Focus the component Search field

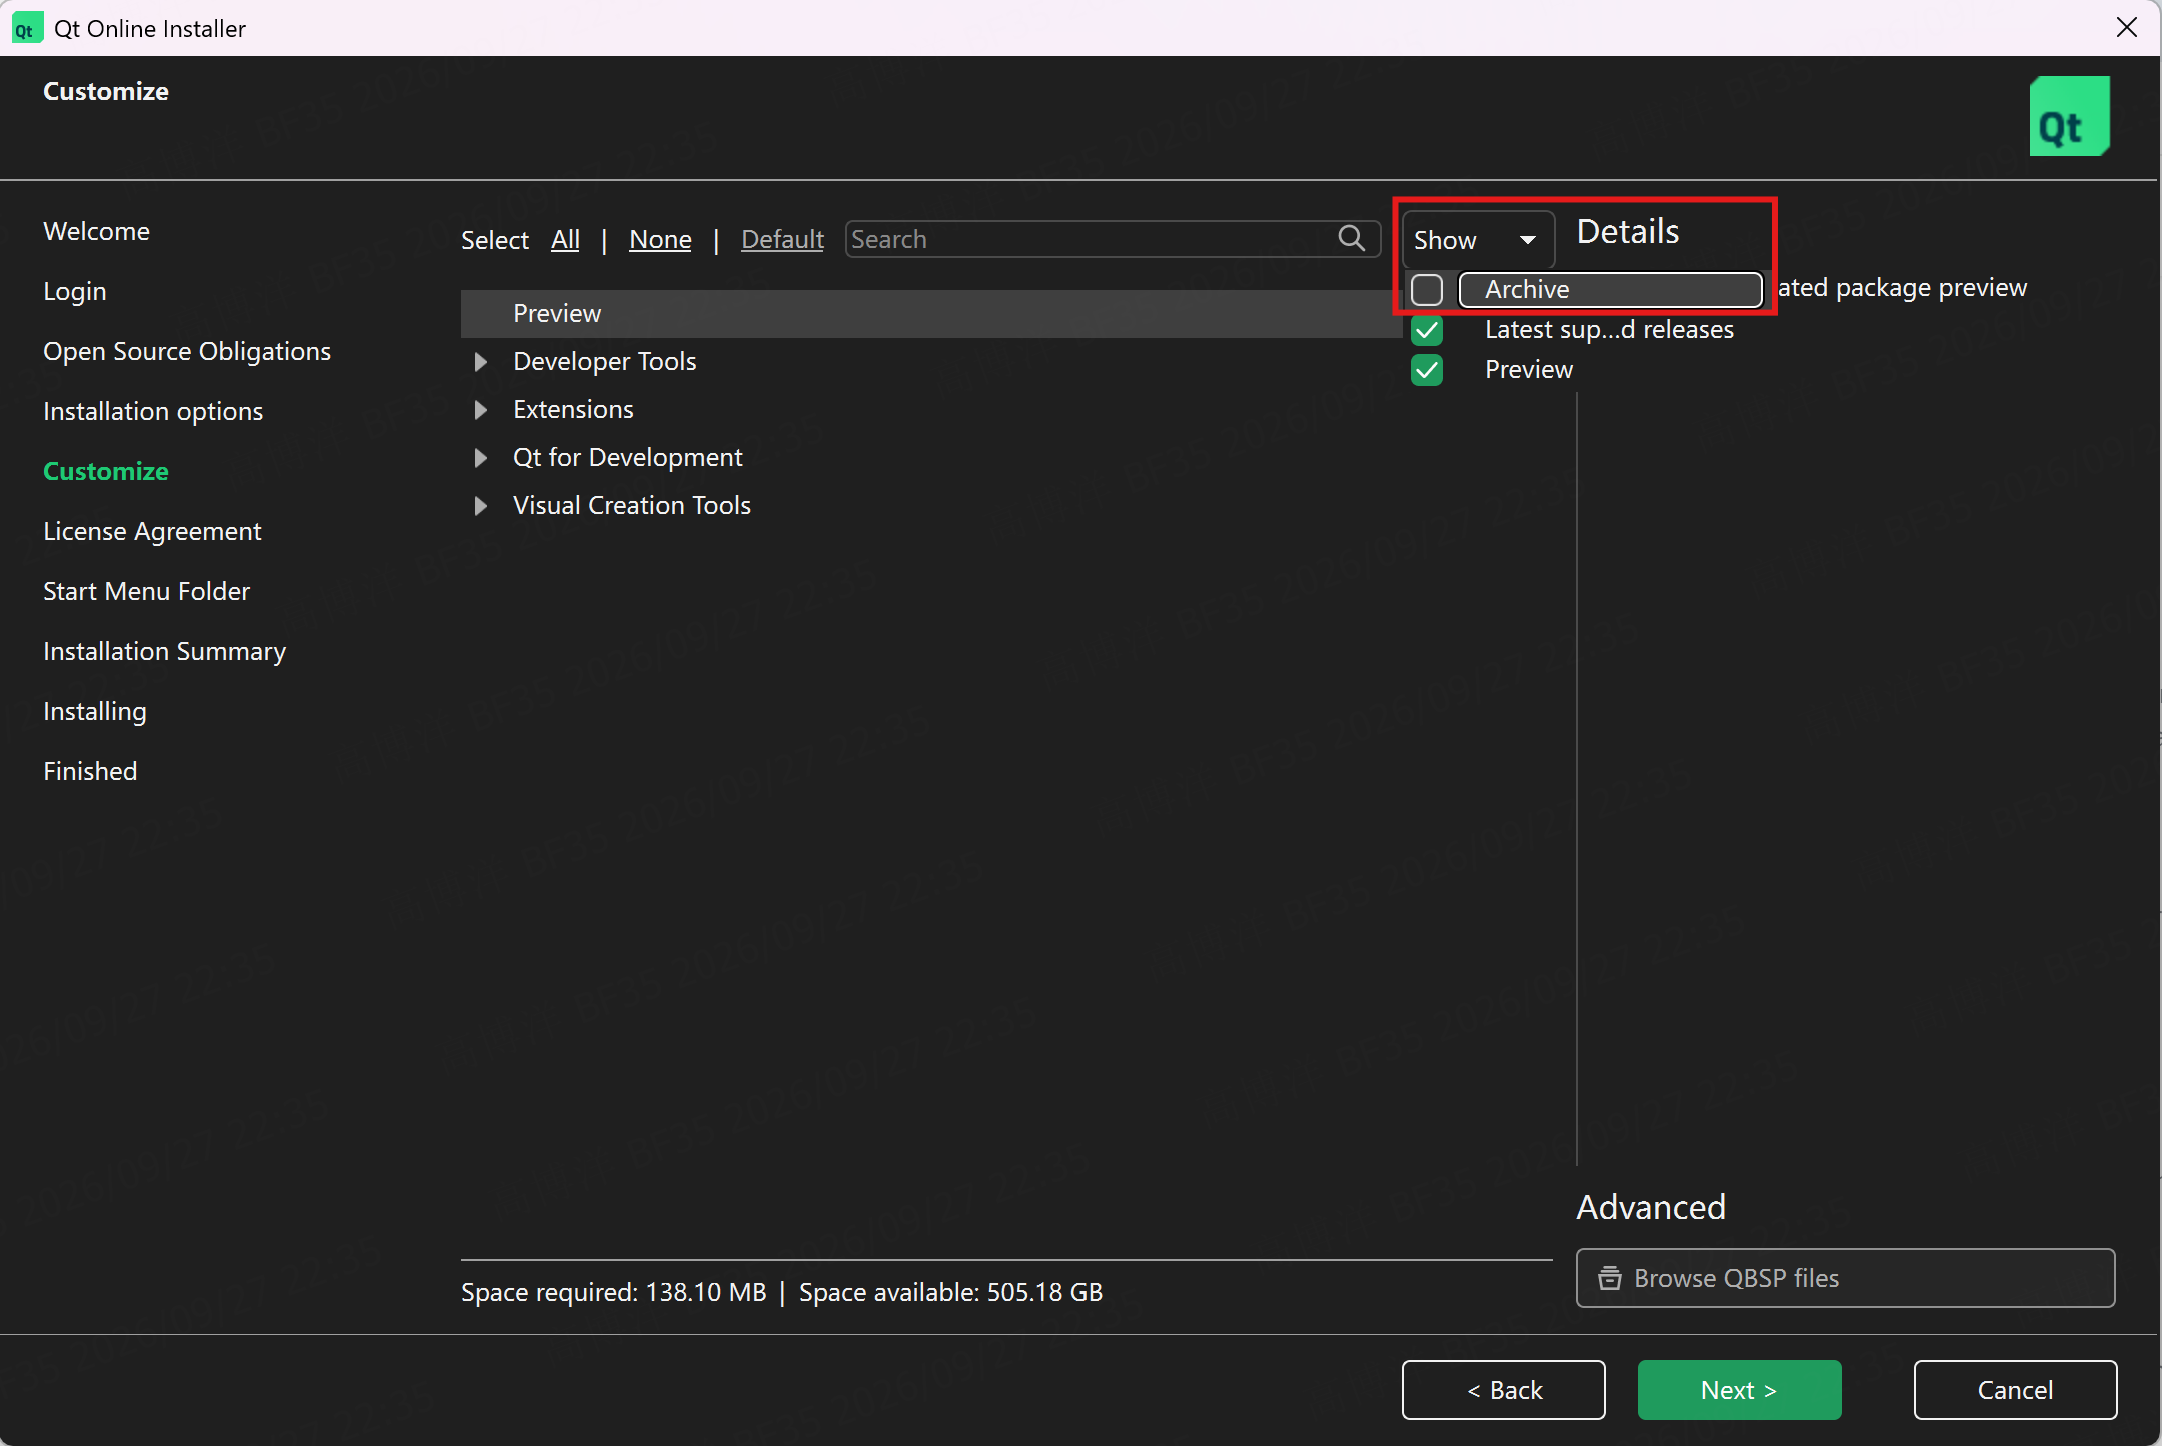pos(1112,239)
